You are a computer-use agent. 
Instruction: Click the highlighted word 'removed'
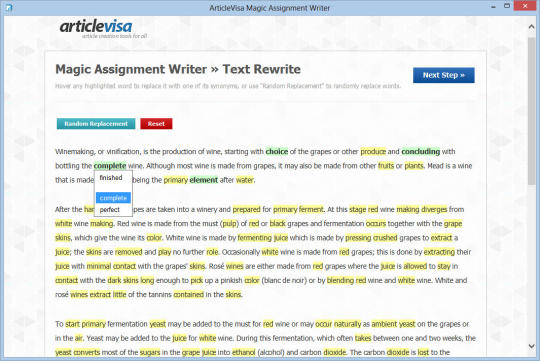pos(128,252)
